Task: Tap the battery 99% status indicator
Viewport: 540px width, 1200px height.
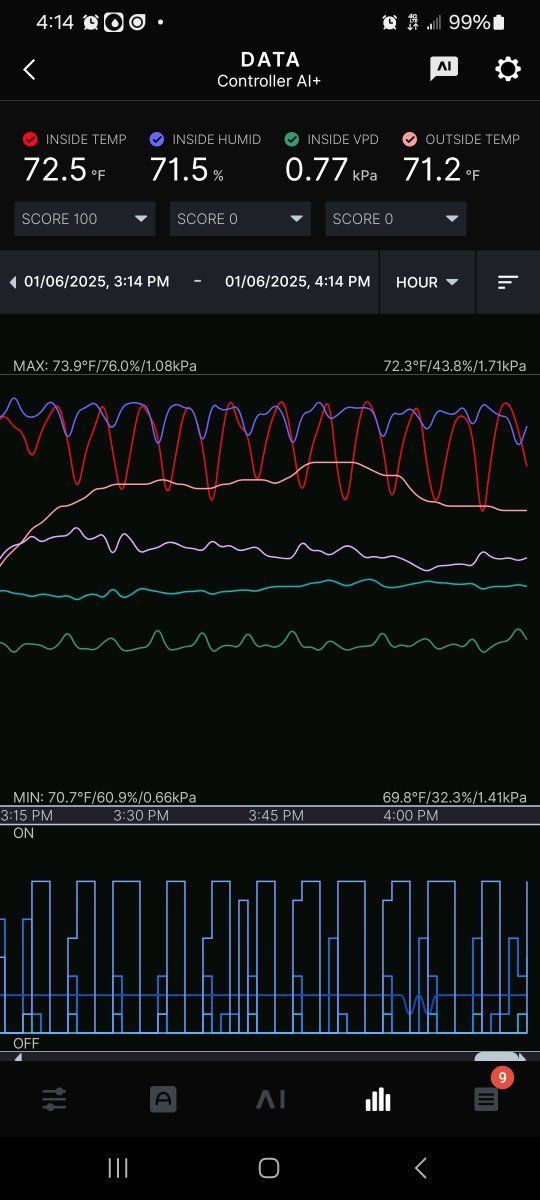Action: pos(477,22)
